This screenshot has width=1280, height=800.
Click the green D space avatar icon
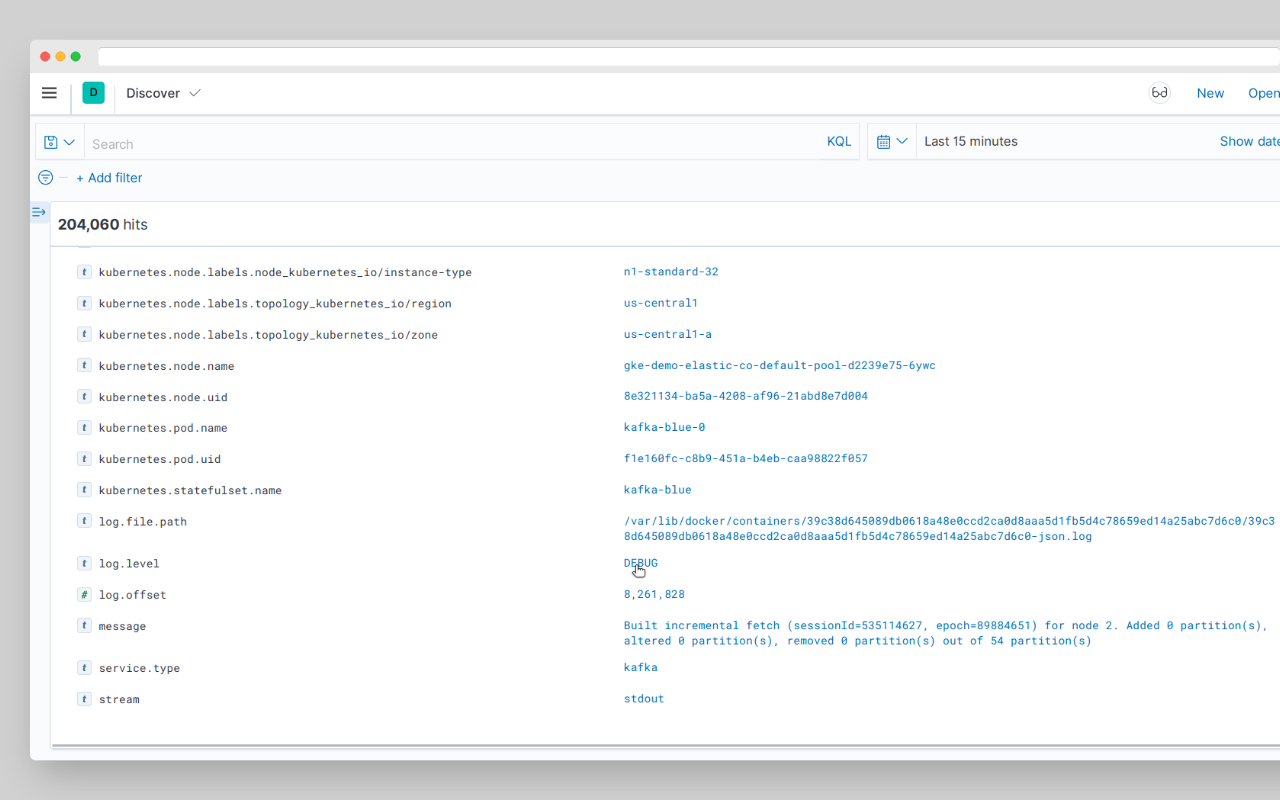click(x=93, y=92)
